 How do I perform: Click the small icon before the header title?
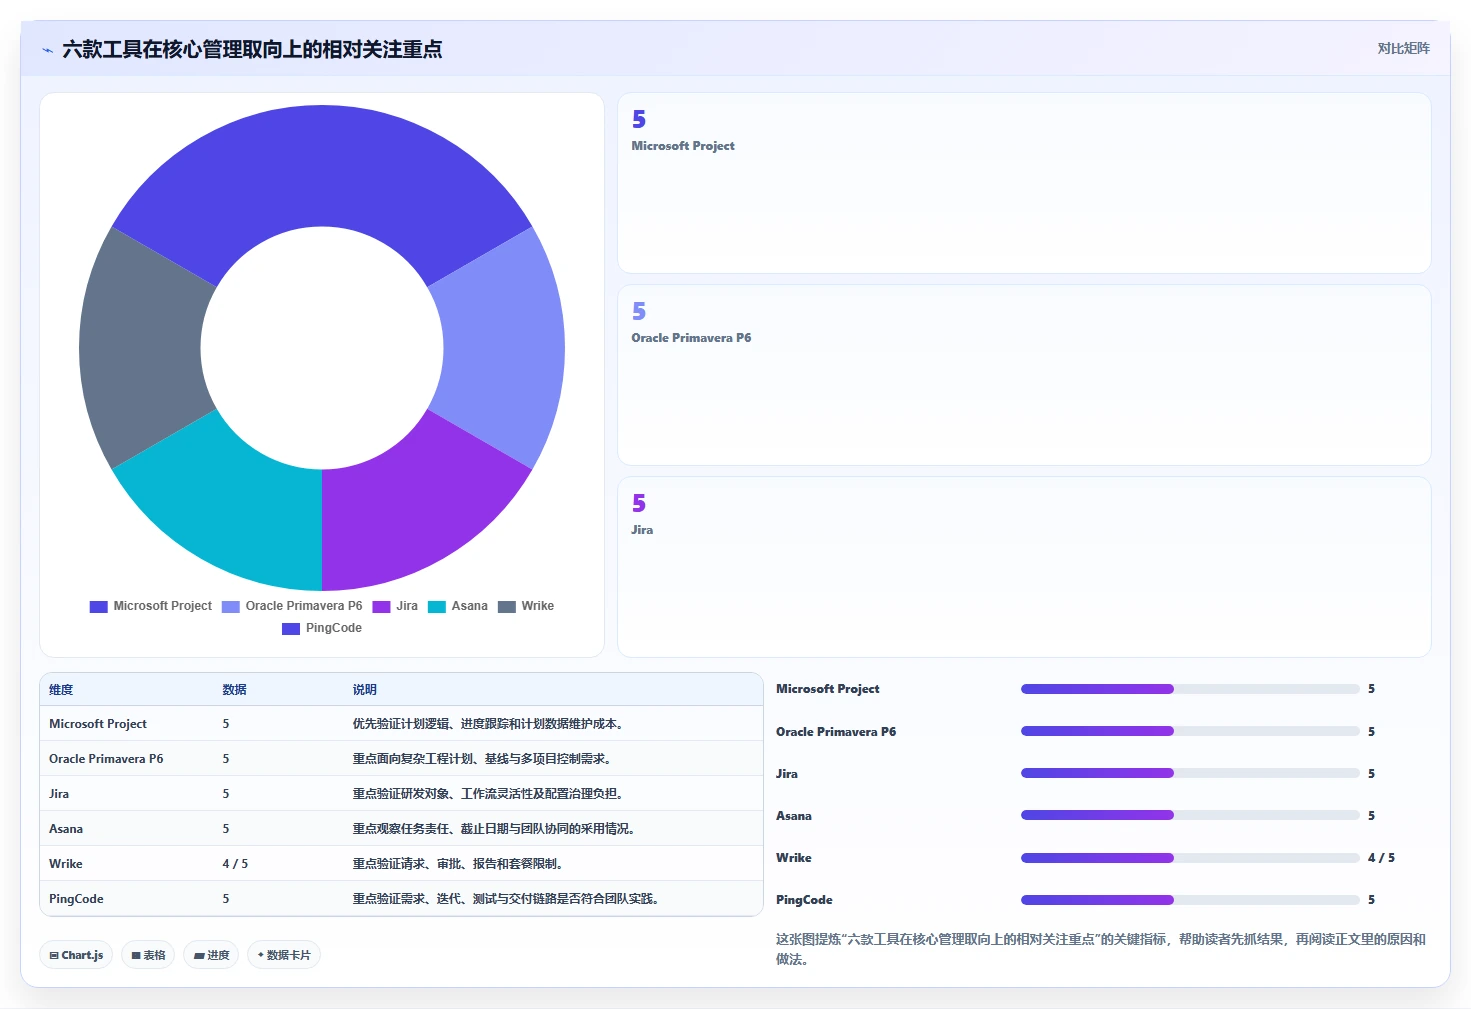click(47, 50)
